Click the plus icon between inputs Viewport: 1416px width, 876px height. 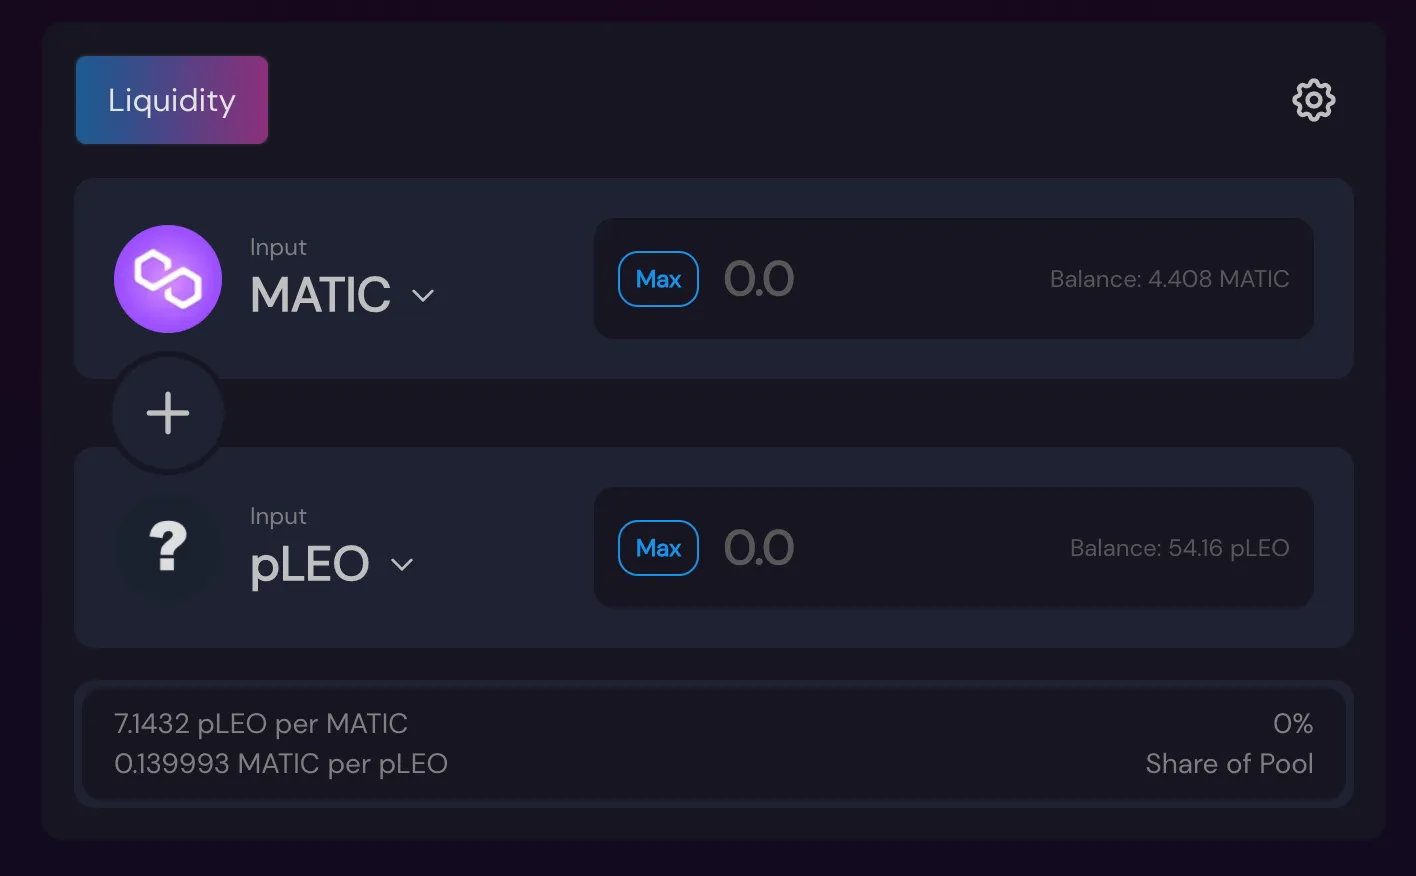[x=168, y=413]
